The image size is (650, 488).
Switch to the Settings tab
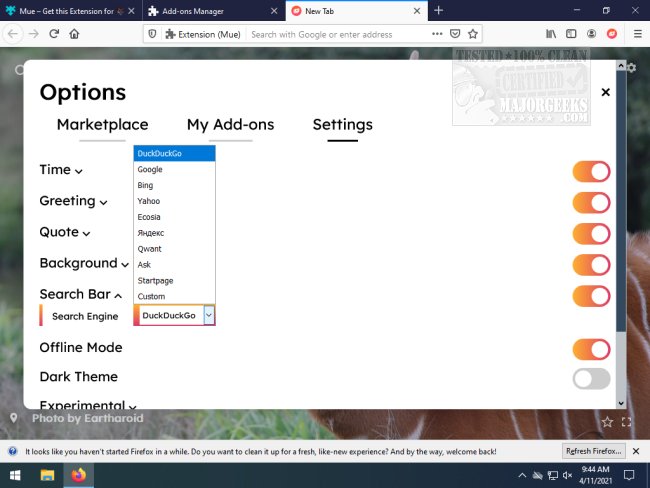coord(342,124)
